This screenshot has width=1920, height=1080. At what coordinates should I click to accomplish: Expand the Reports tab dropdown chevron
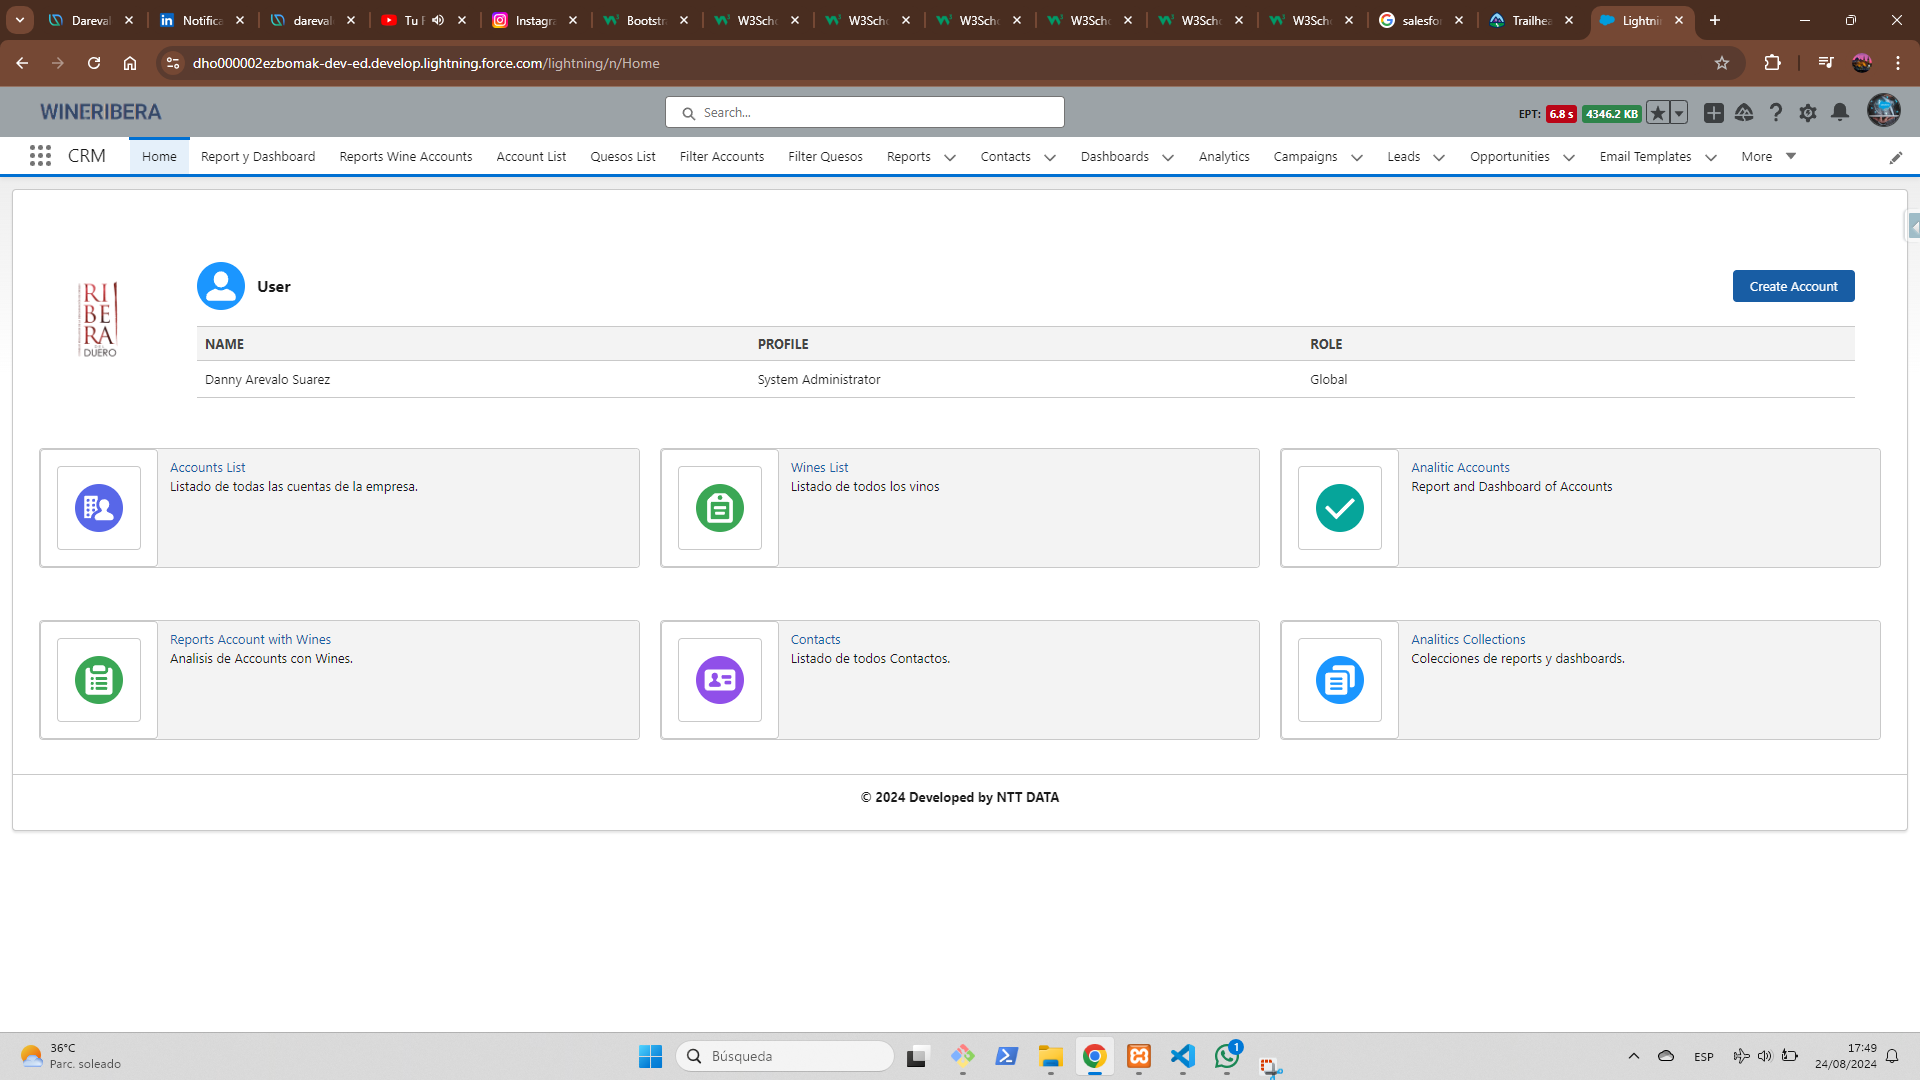pyautogui.click(x=949, y=157)
